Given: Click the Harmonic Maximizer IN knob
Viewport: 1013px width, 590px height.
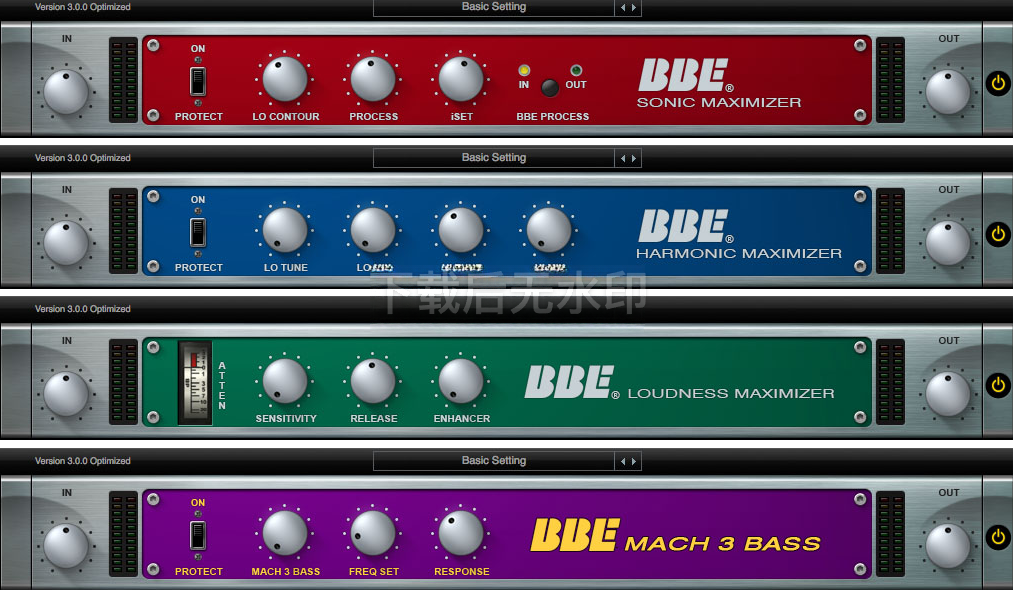Looking at the screenshot, I should 65,243.
